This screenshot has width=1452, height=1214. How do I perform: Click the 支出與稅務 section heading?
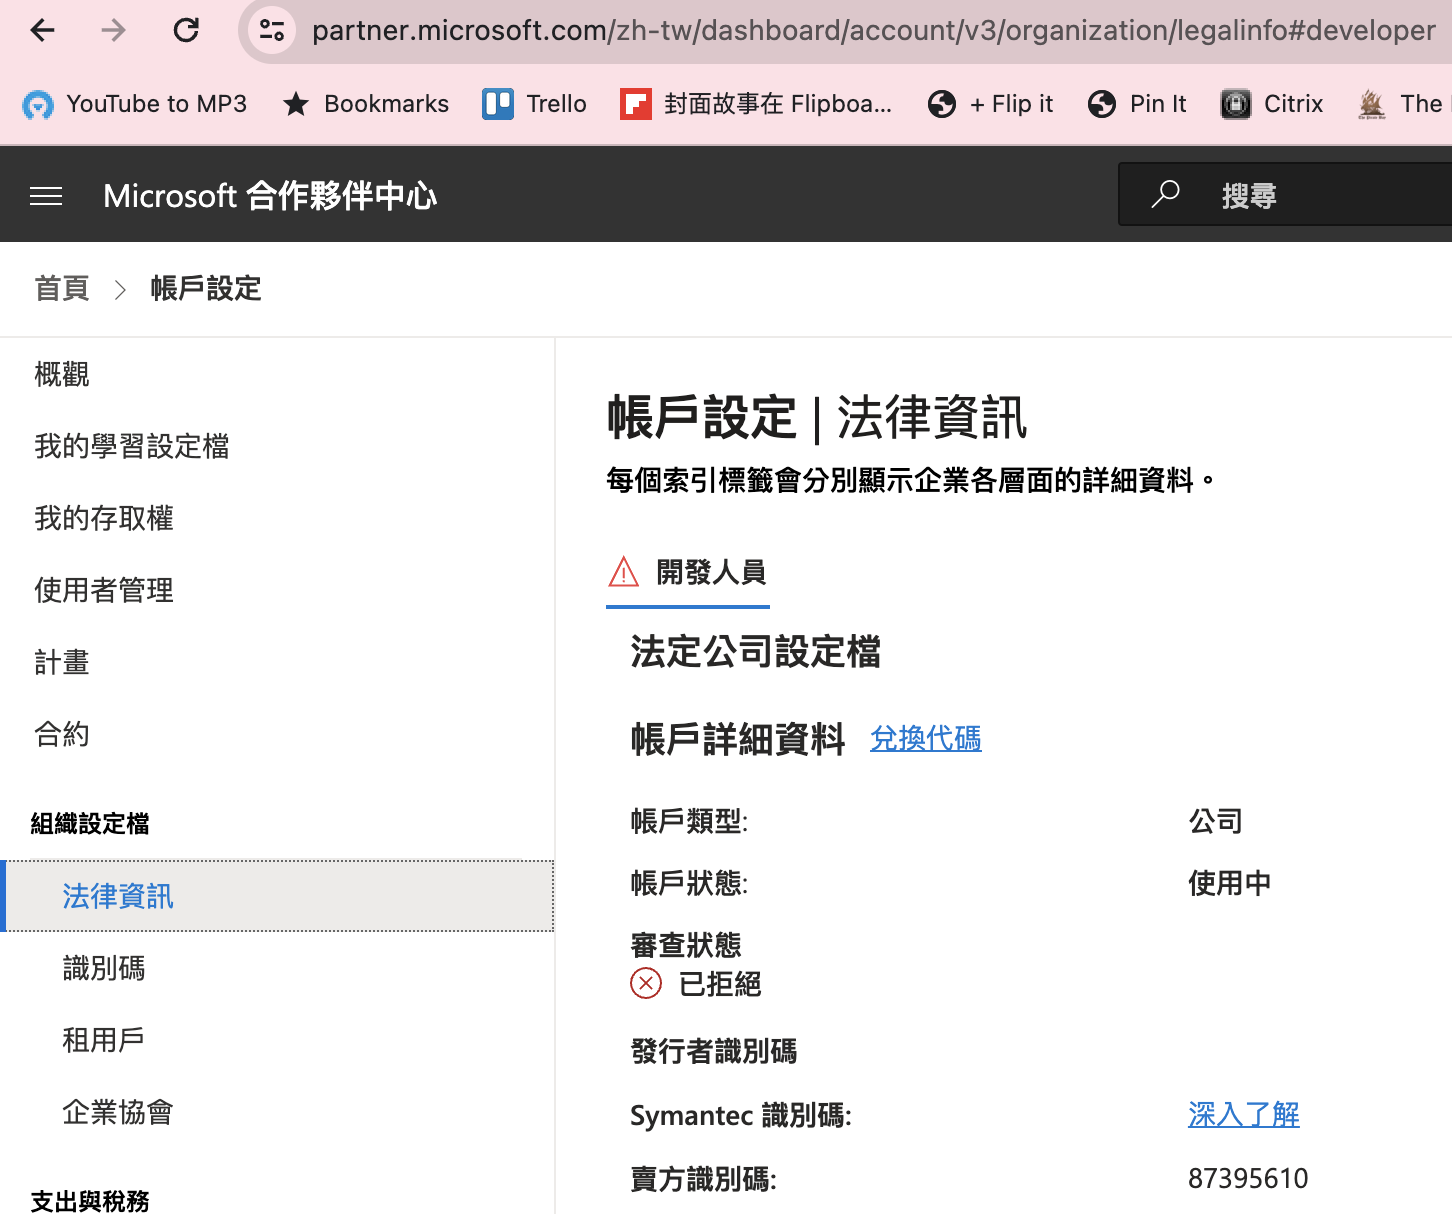click(x=90, y=1201)
